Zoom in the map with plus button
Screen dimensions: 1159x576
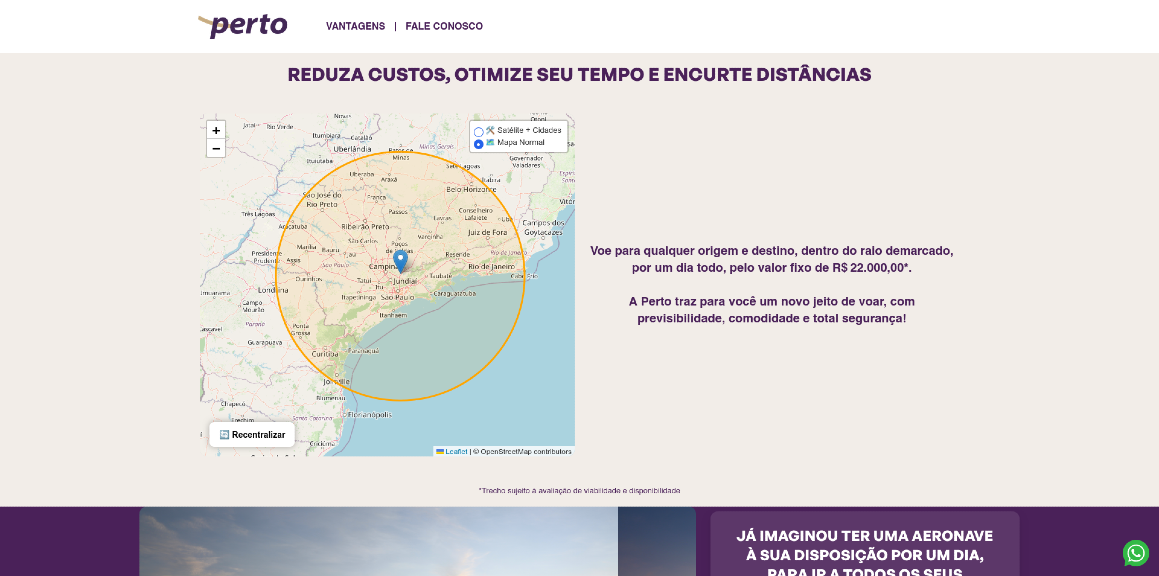[x=216, y=130]
